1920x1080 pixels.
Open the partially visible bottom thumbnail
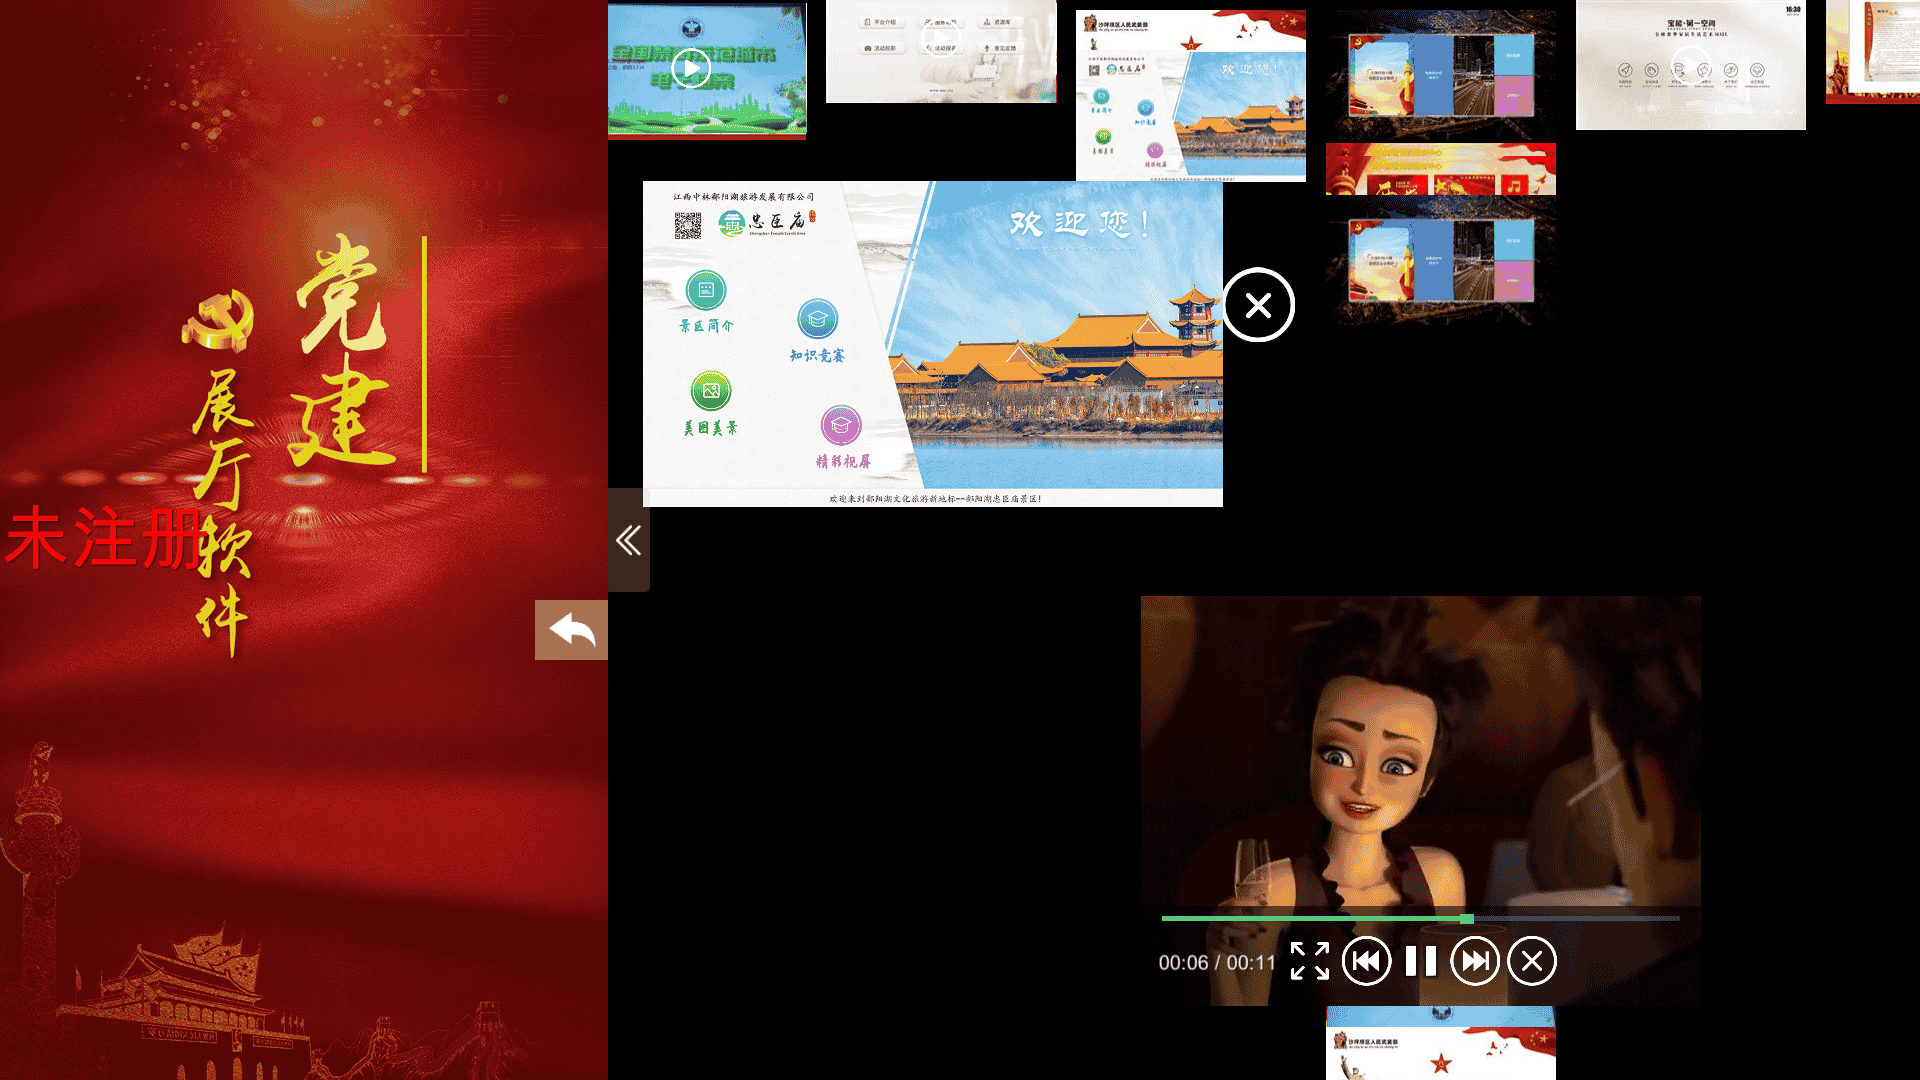coord(1440,1045)
